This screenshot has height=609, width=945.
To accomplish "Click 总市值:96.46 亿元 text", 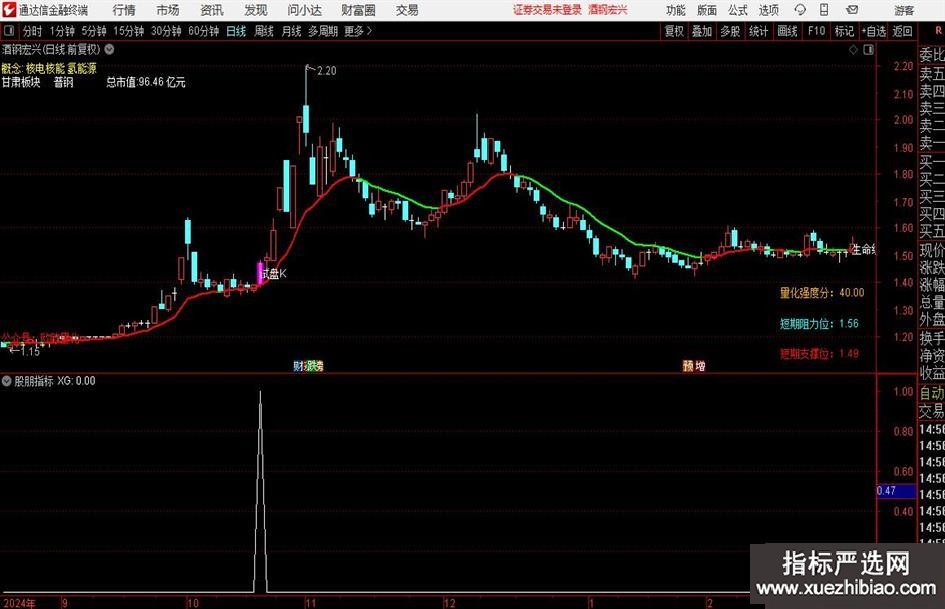I will tap(146, 82).
